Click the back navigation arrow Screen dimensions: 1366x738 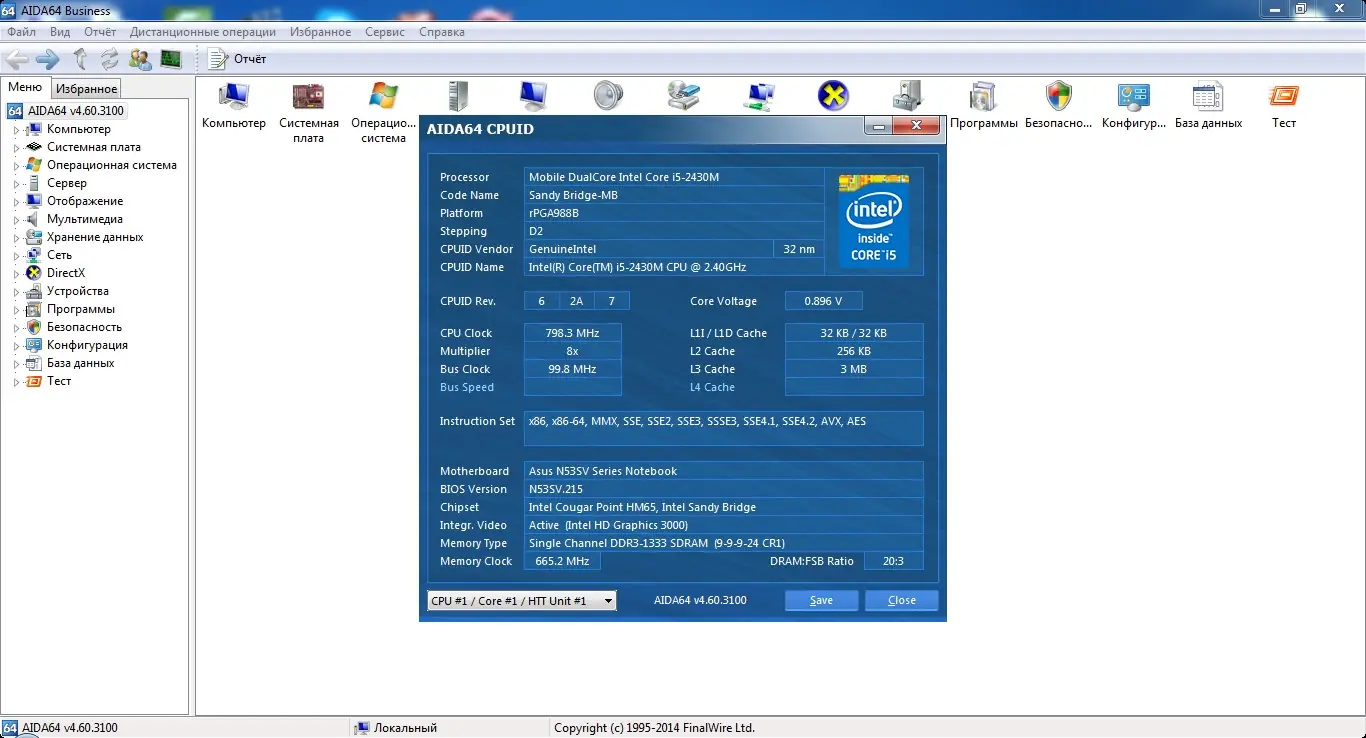coord(16,58)
